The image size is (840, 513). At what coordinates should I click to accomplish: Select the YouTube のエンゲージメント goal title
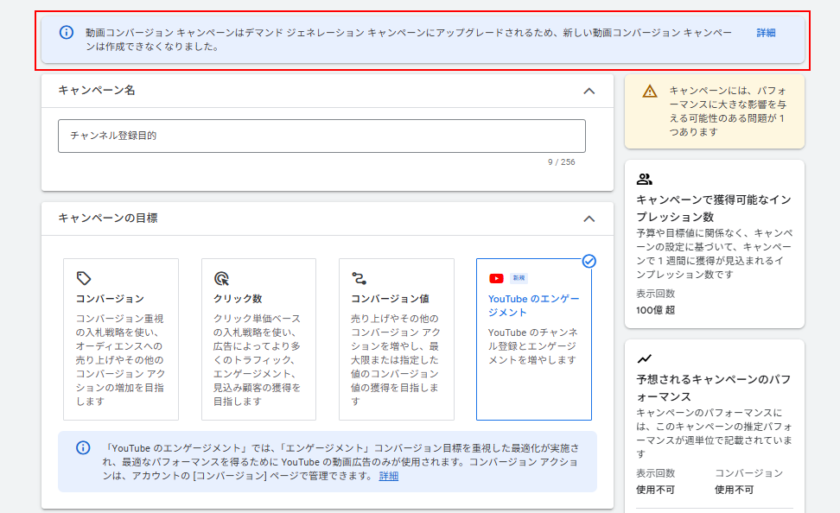533,305
